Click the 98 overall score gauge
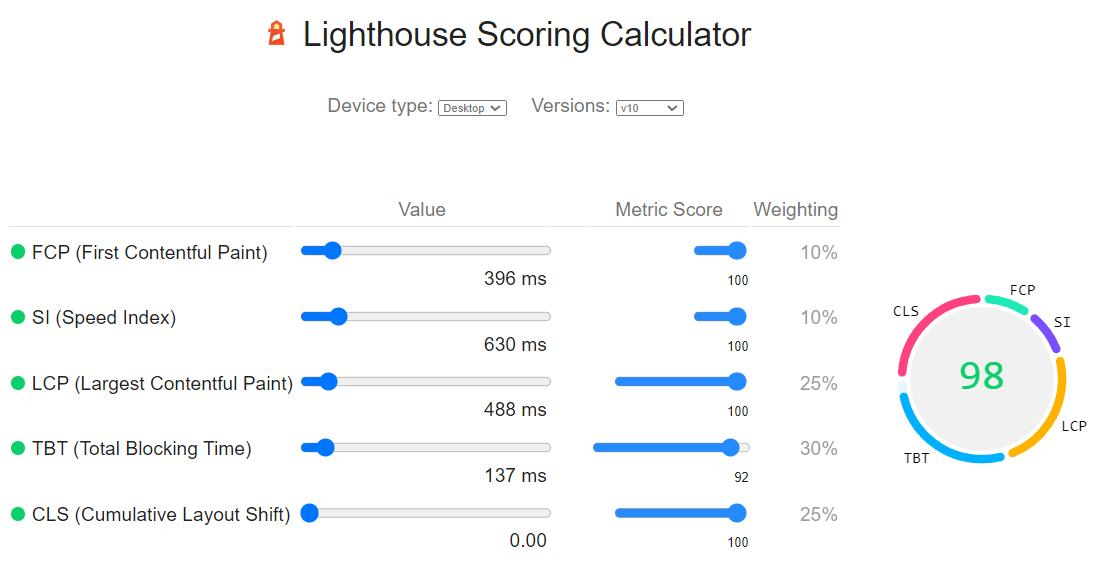The image size is (1099, 563). coord(981,376)
